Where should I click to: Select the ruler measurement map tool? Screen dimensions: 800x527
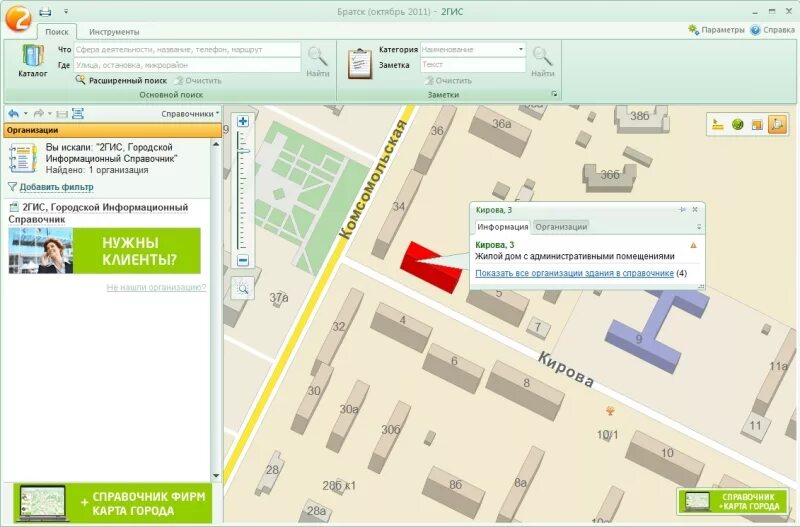tap(718, 124)
